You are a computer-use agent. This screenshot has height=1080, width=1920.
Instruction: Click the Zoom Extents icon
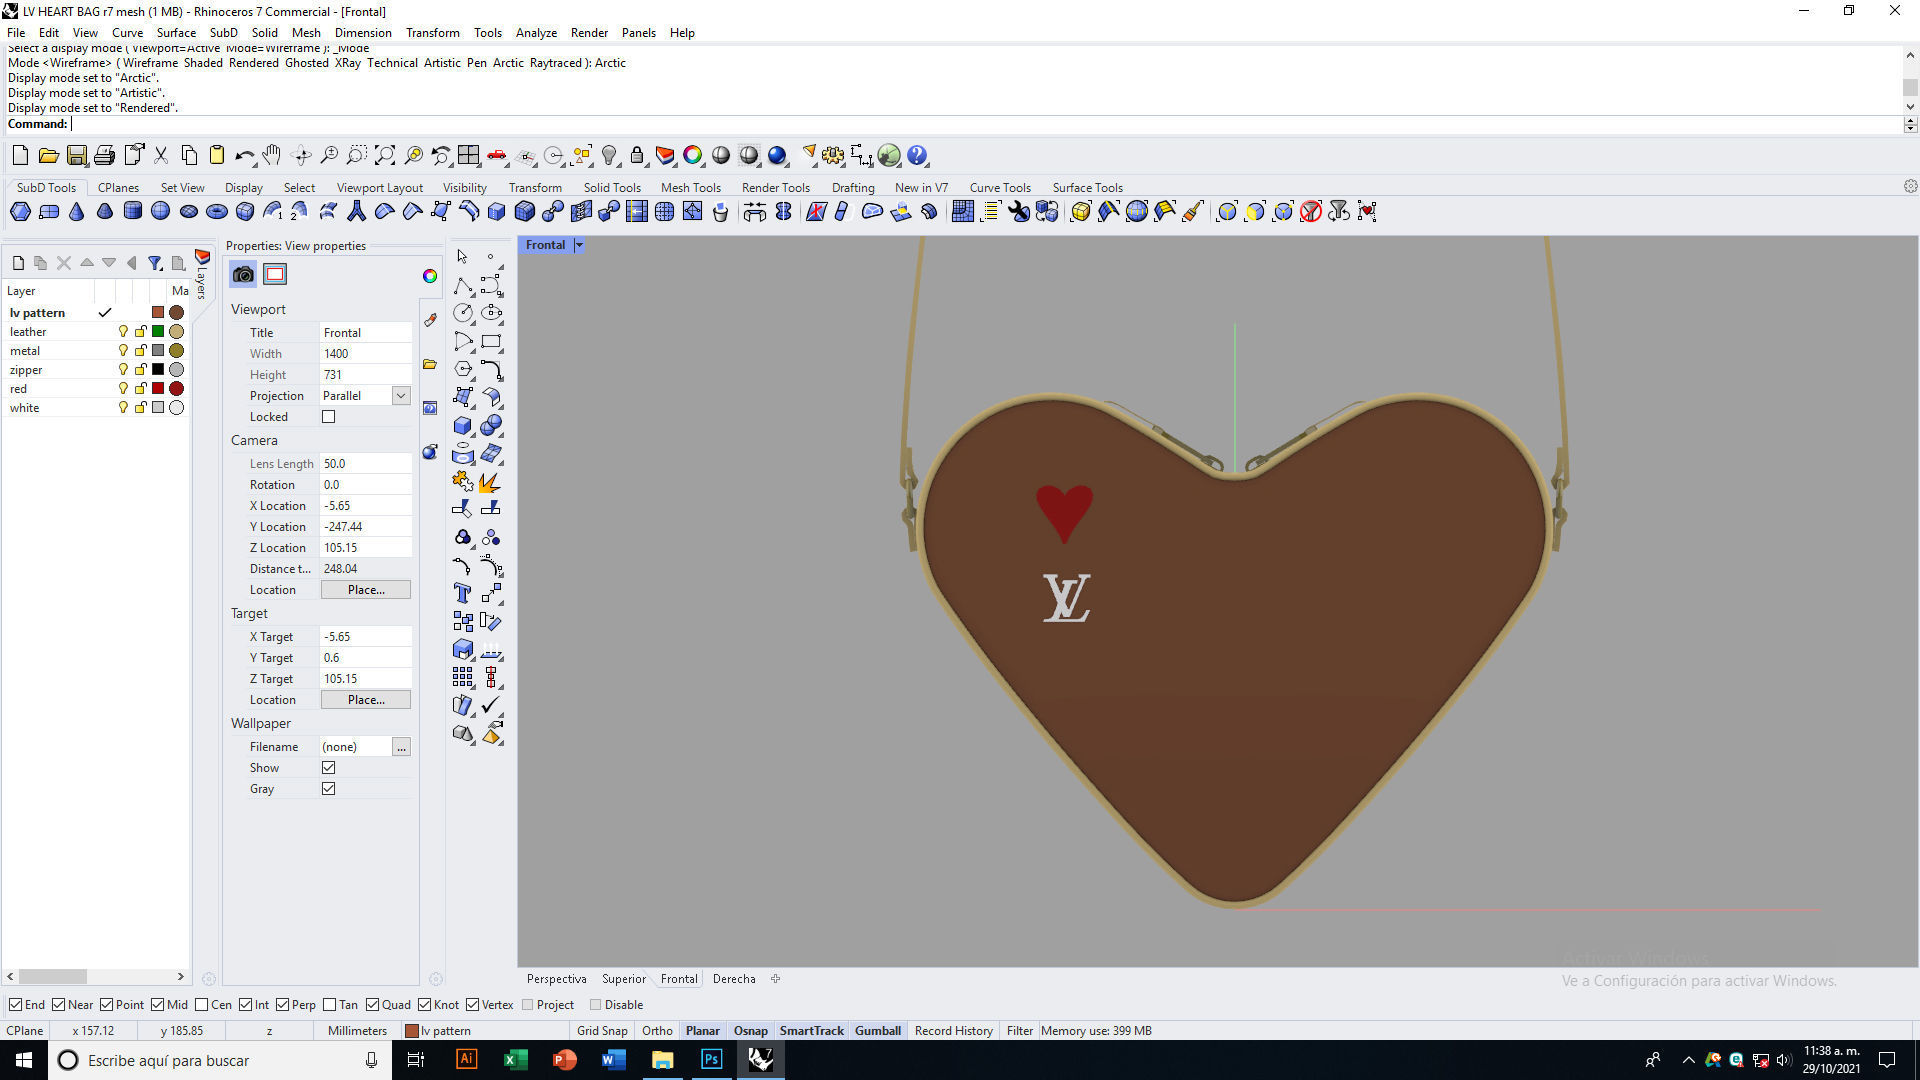point(385,156)
